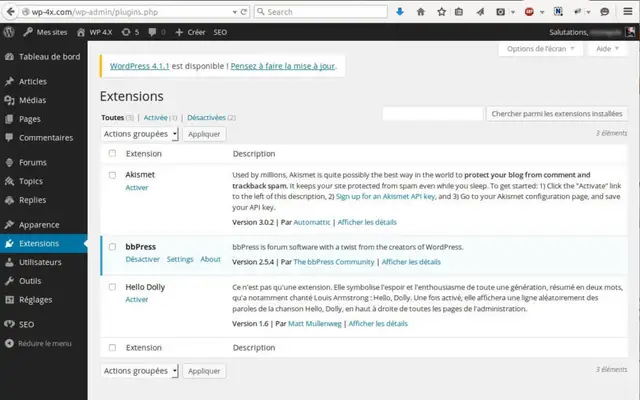Image resolution: width=640 pixels, height=400 pixels.
Task: Open the WordPress 4.1.1 link
Action: click(x=140, y=66)
